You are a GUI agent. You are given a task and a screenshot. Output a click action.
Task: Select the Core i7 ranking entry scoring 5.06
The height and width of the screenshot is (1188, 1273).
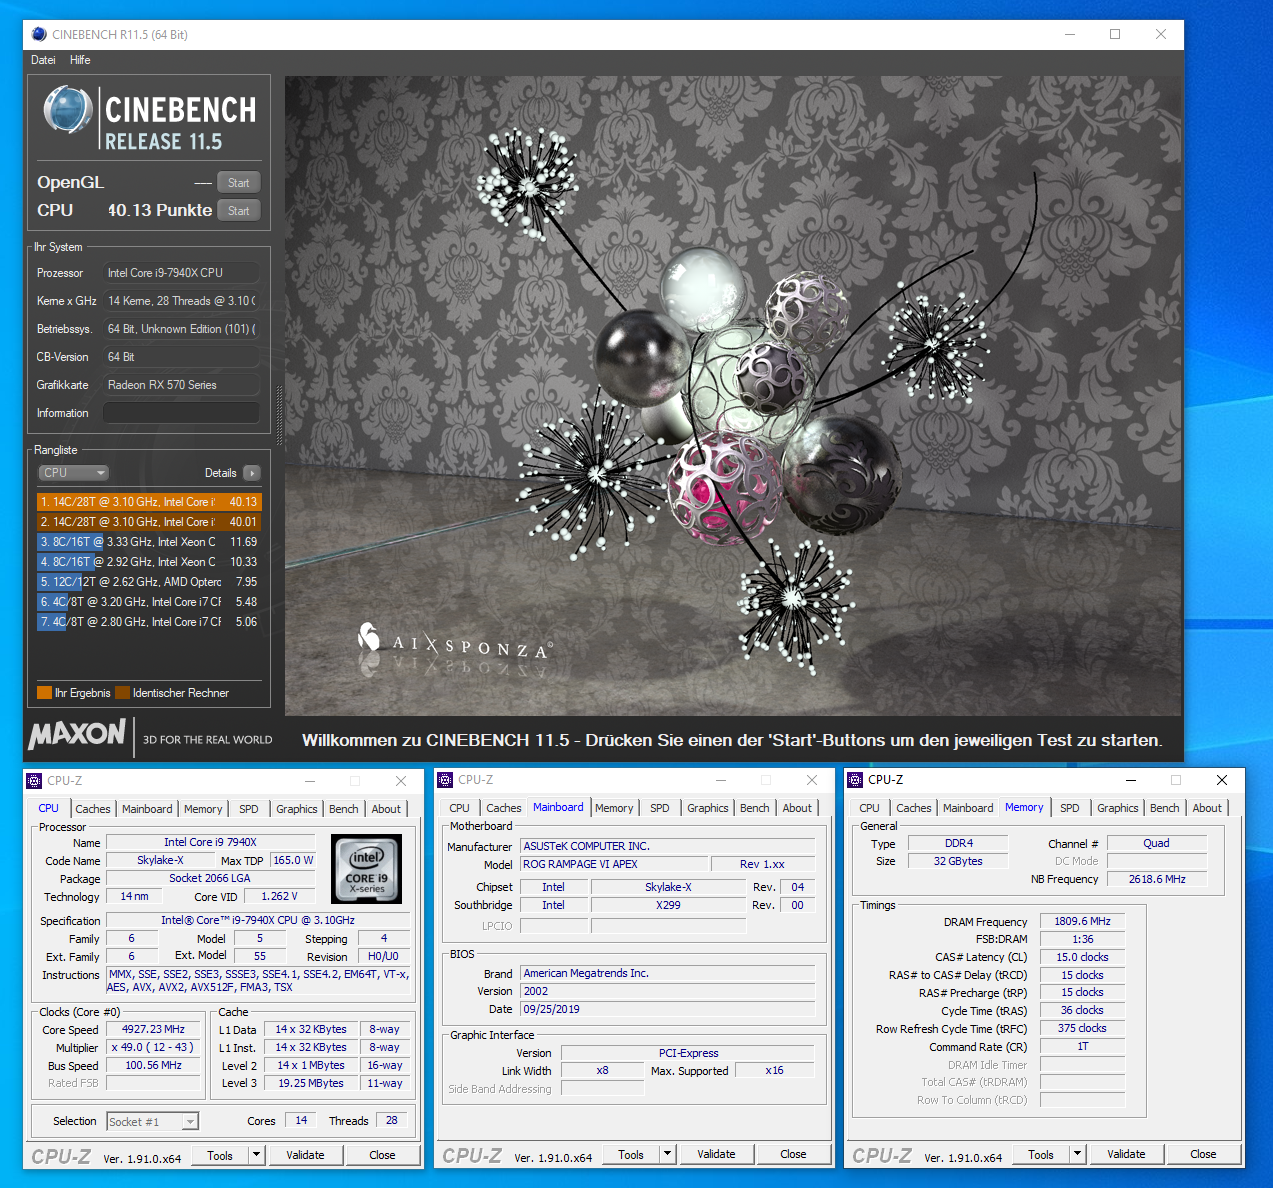pos(149,622)
